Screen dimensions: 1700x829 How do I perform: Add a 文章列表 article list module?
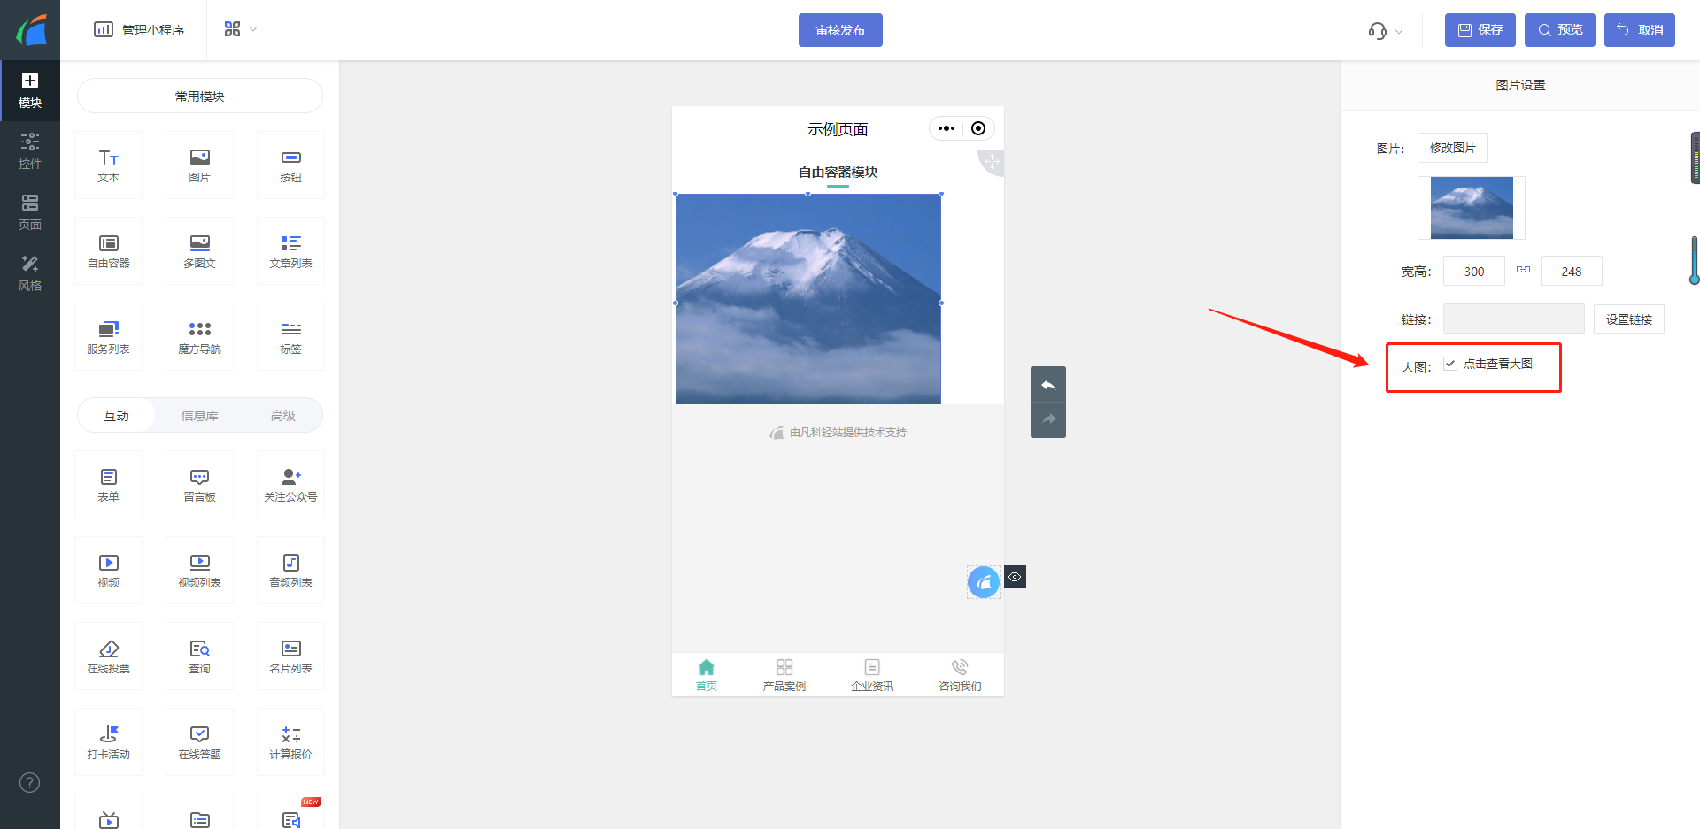pos(291,251)
